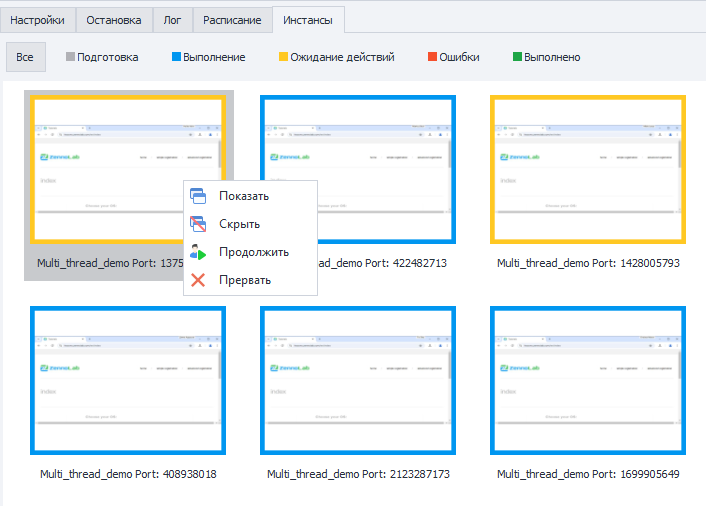Open the Остановка tab
The width and height of the screenshot is (706, 506).
tap(114, 20)
